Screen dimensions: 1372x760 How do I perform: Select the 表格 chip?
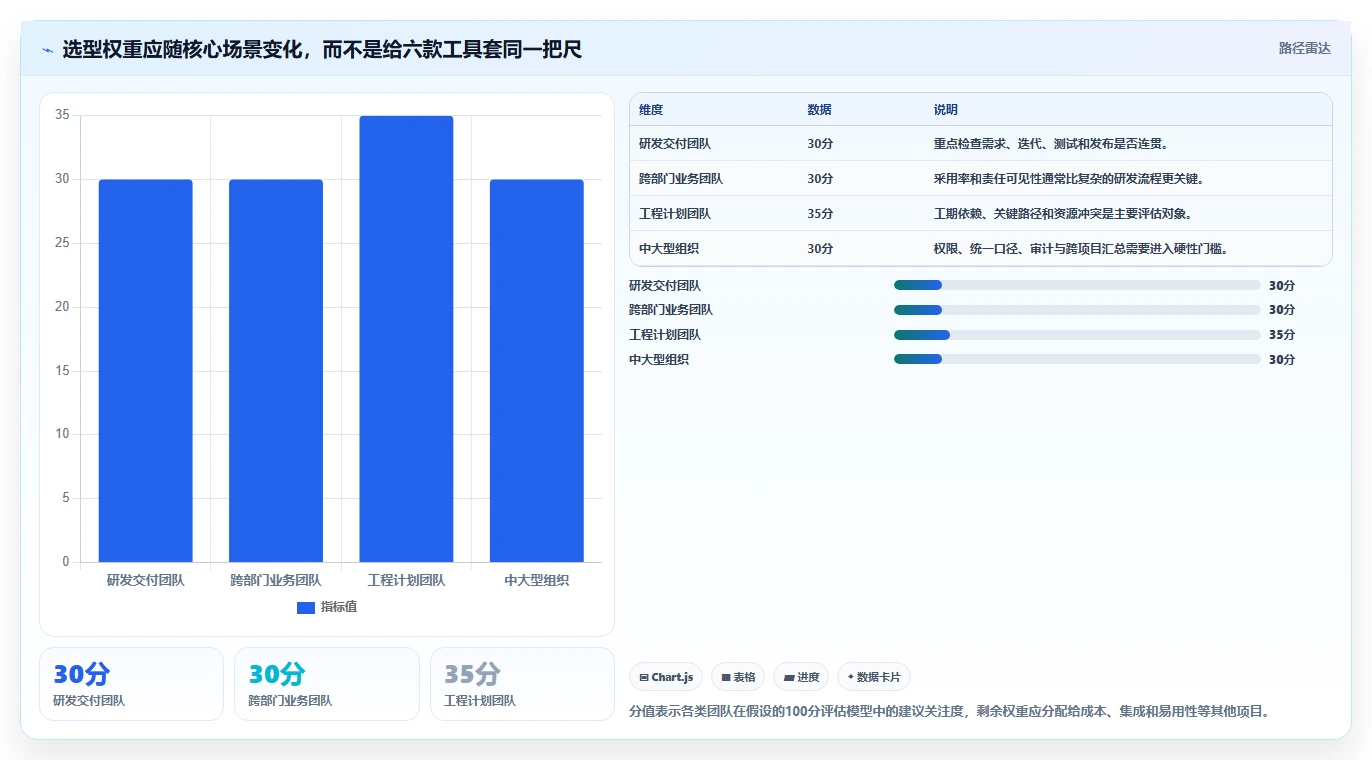point(738,677)
